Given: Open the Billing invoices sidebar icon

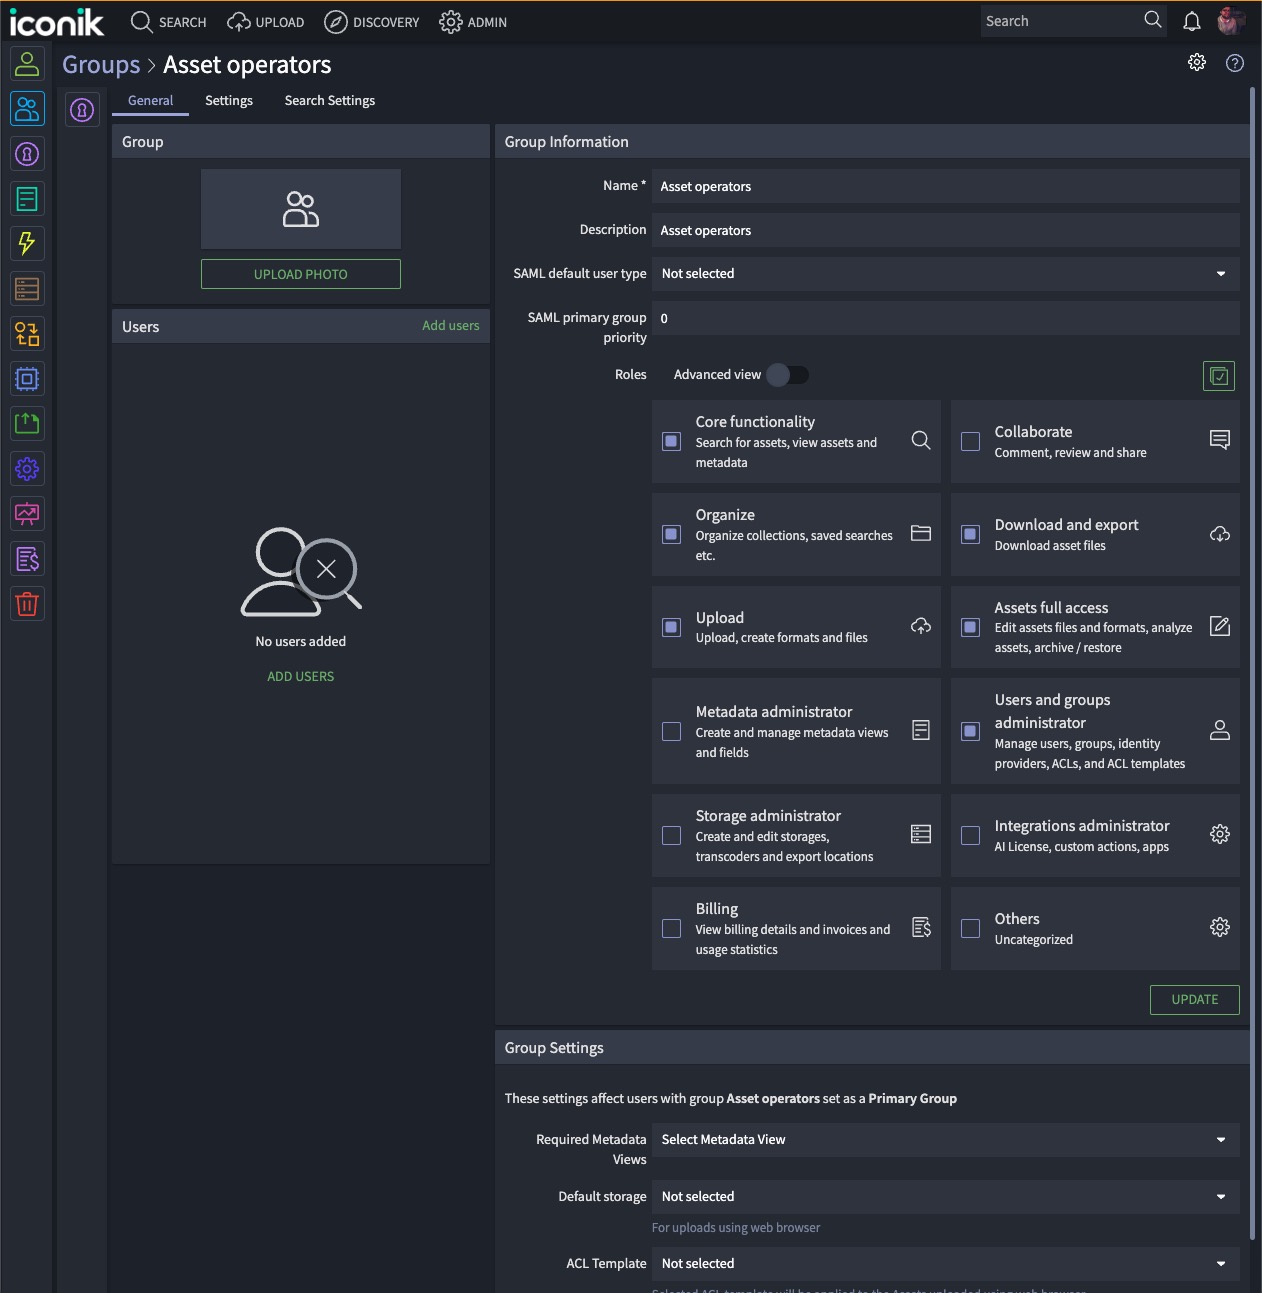Looking at the screenshot, I should click(27, 558).
